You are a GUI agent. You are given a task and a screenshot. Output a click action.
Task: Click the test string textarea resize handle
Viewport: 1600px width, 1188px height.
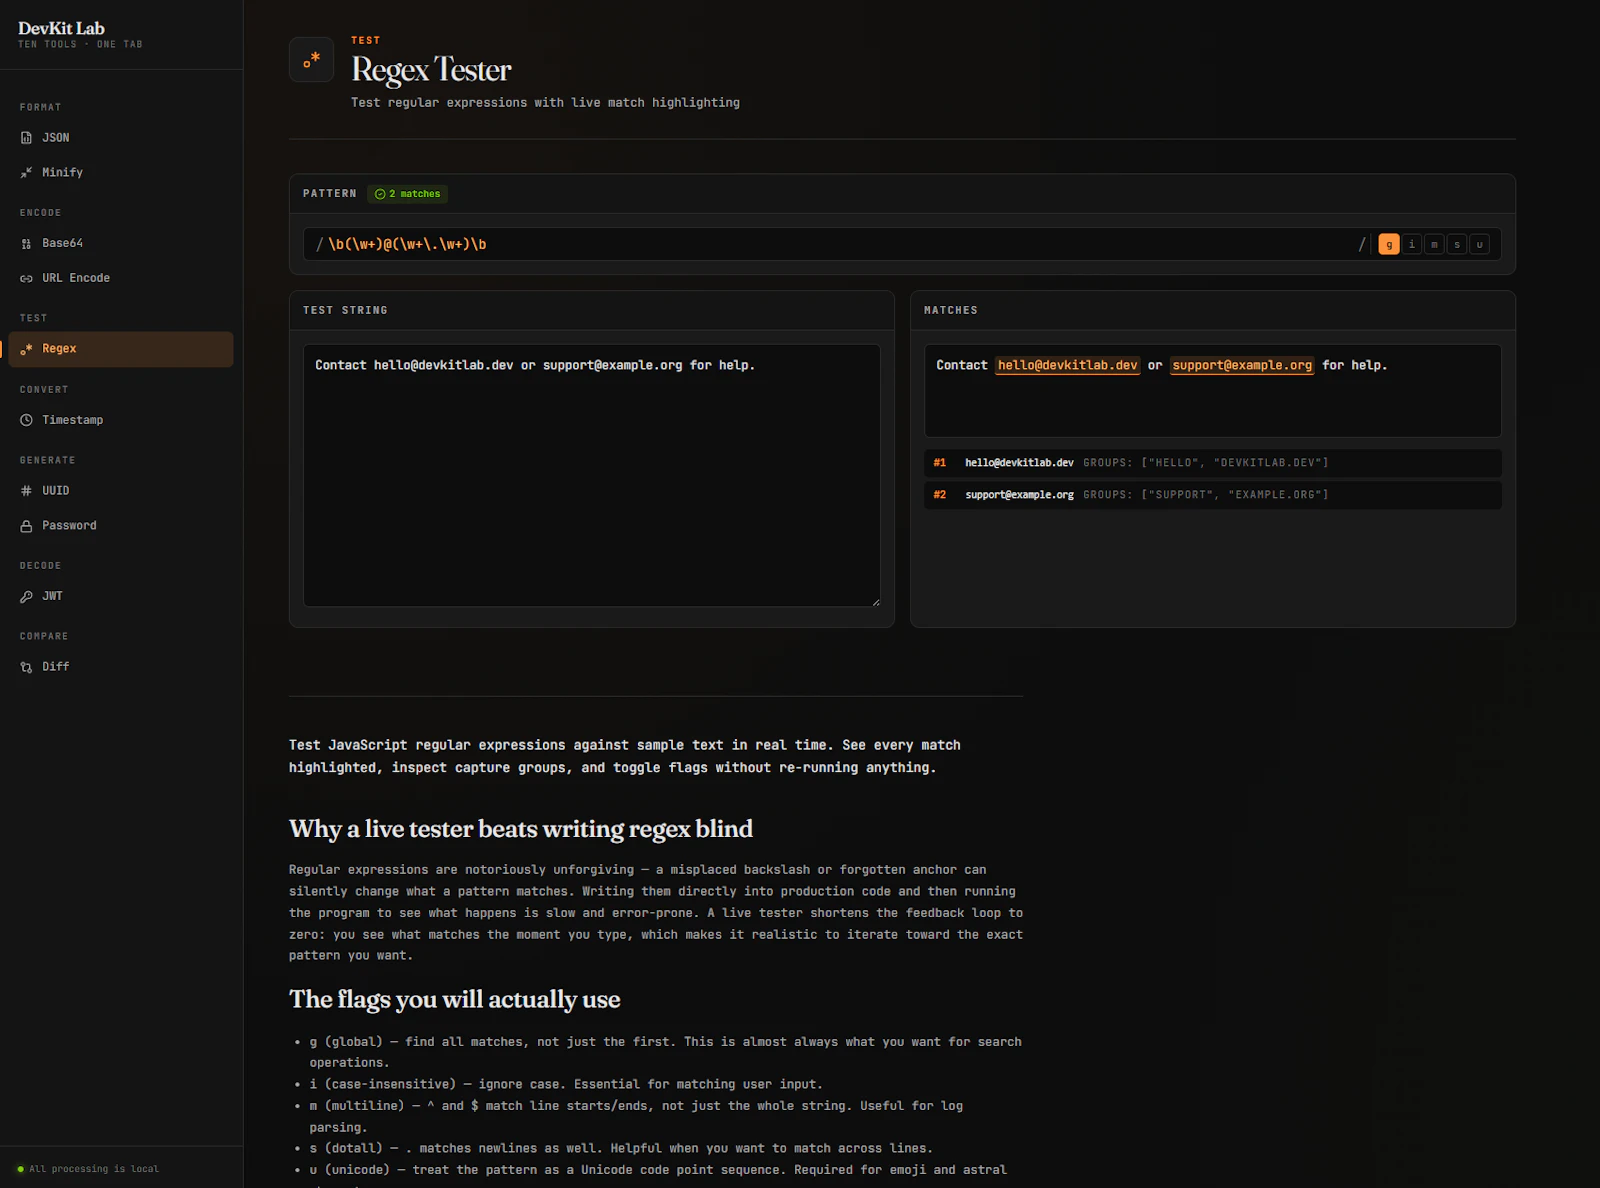click(x=876, y=602)
